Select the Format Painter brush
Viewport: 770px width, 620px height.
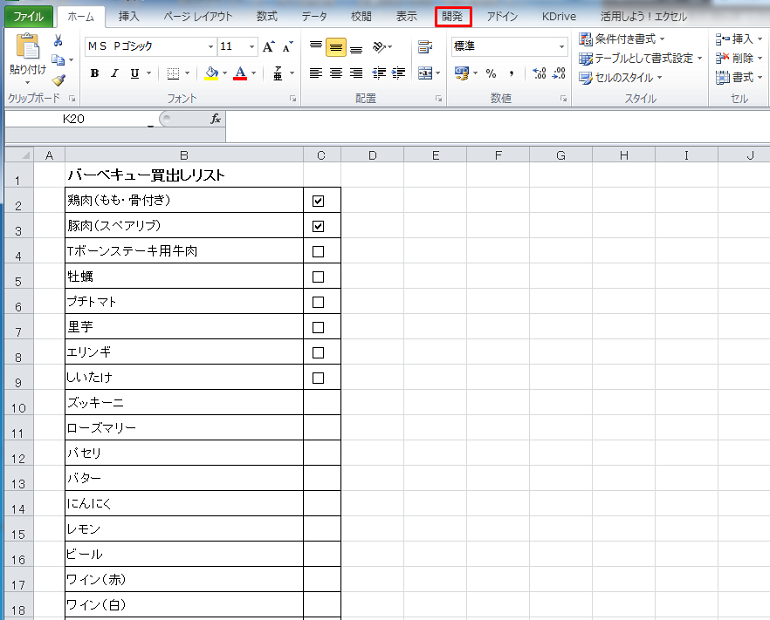point(58,80)
